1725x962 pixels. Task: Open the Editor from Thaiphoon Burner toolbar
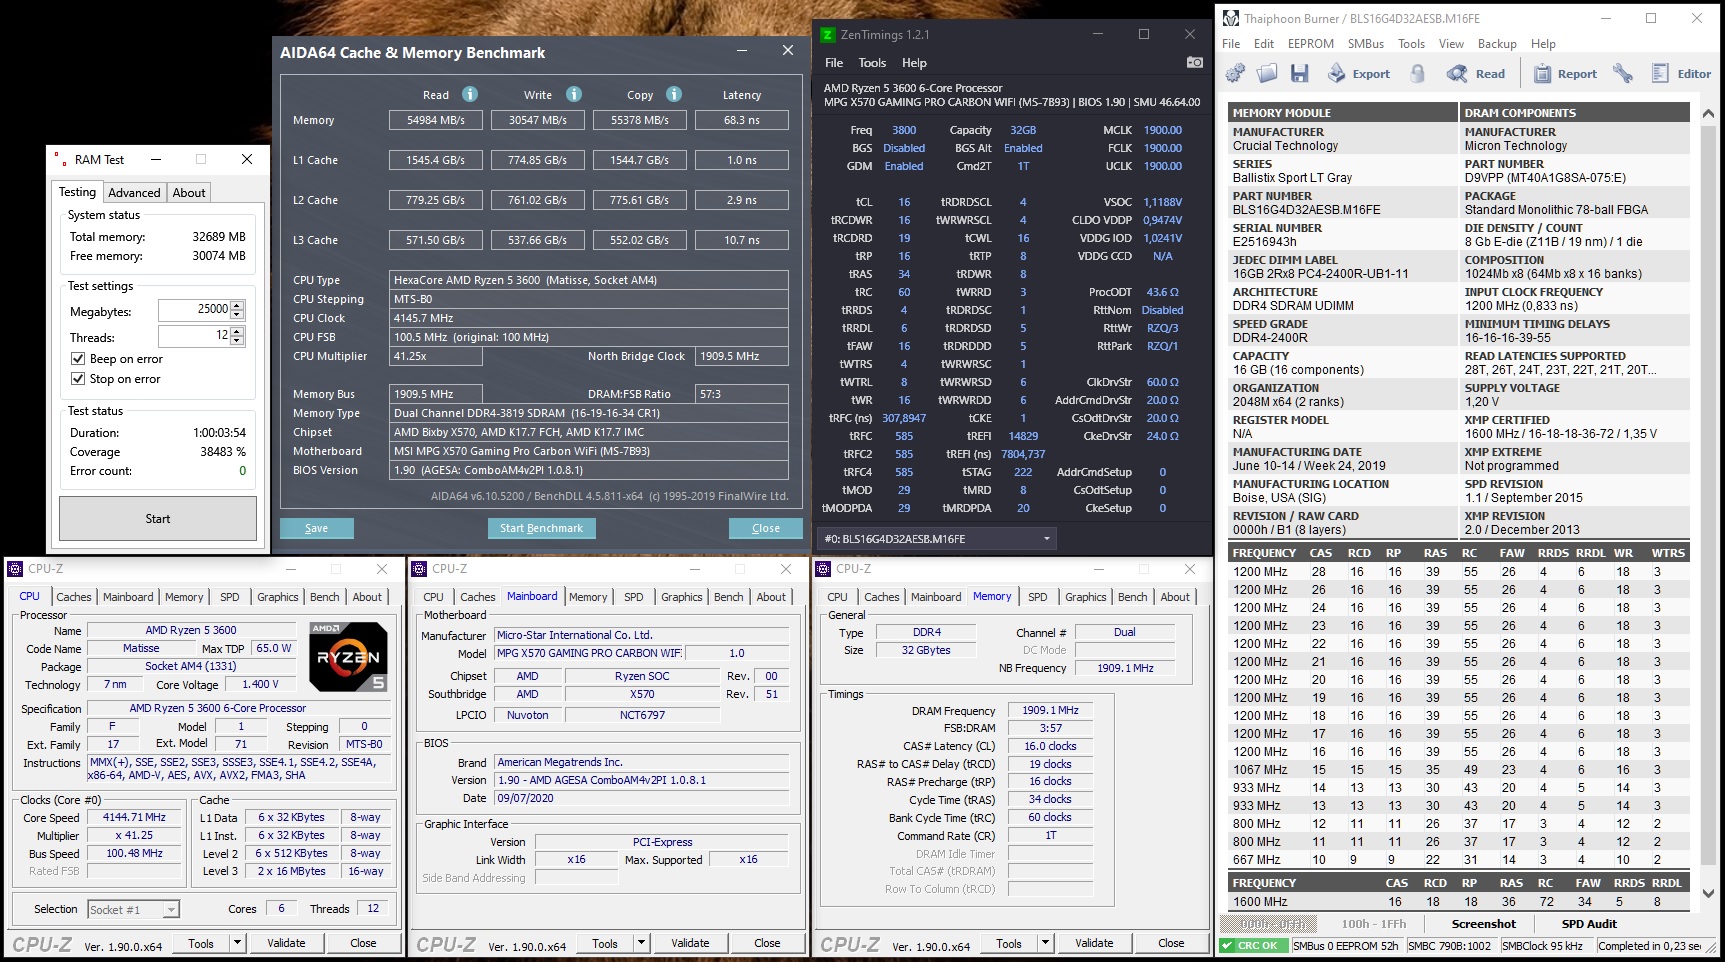[x=1681, y=73]
